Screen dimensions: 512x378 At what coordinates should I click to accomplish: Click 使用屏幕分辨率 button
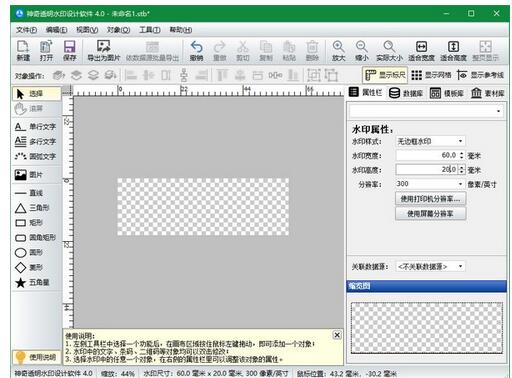pyautogui.click(x=430, y=214)
